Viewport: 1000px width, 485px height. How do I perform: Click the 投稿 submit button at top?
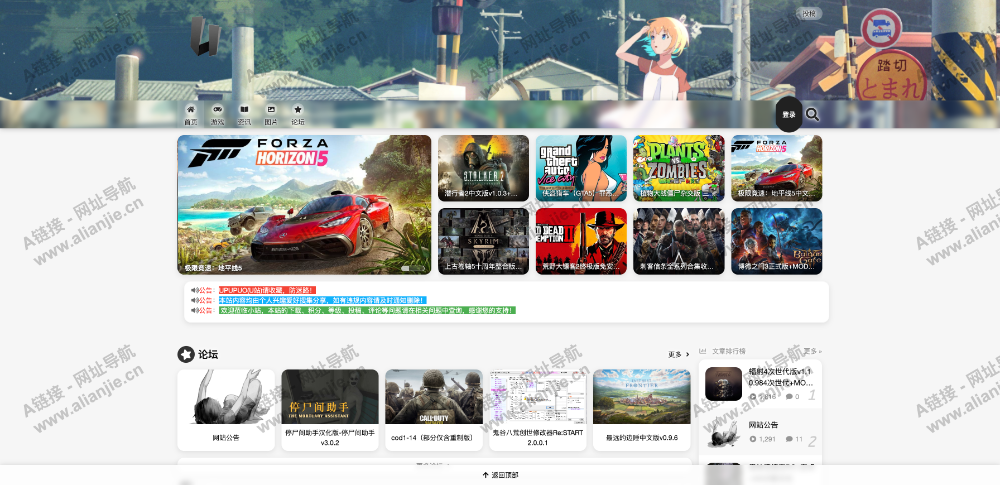point(809,13)
